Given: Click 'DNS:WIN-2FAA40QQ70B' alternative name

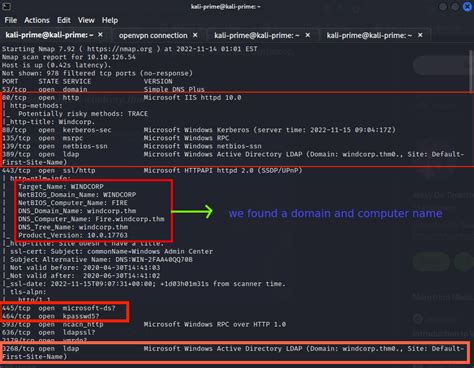Looking at the screenshot, I should [x=154, y=260].
